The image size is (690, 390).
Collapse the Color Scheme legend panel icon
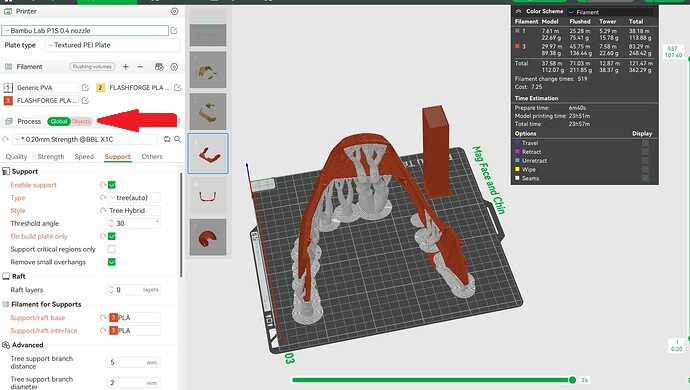(518, 11)
